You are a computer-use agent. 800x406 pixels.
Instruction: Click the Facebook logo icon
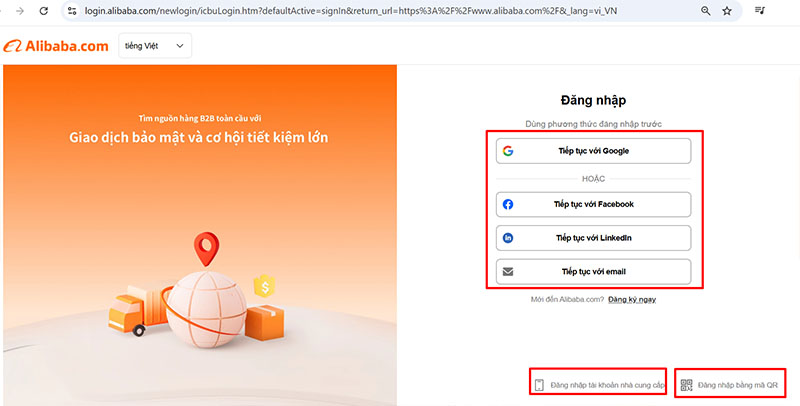pyautogui.click(x=508, y=205)
